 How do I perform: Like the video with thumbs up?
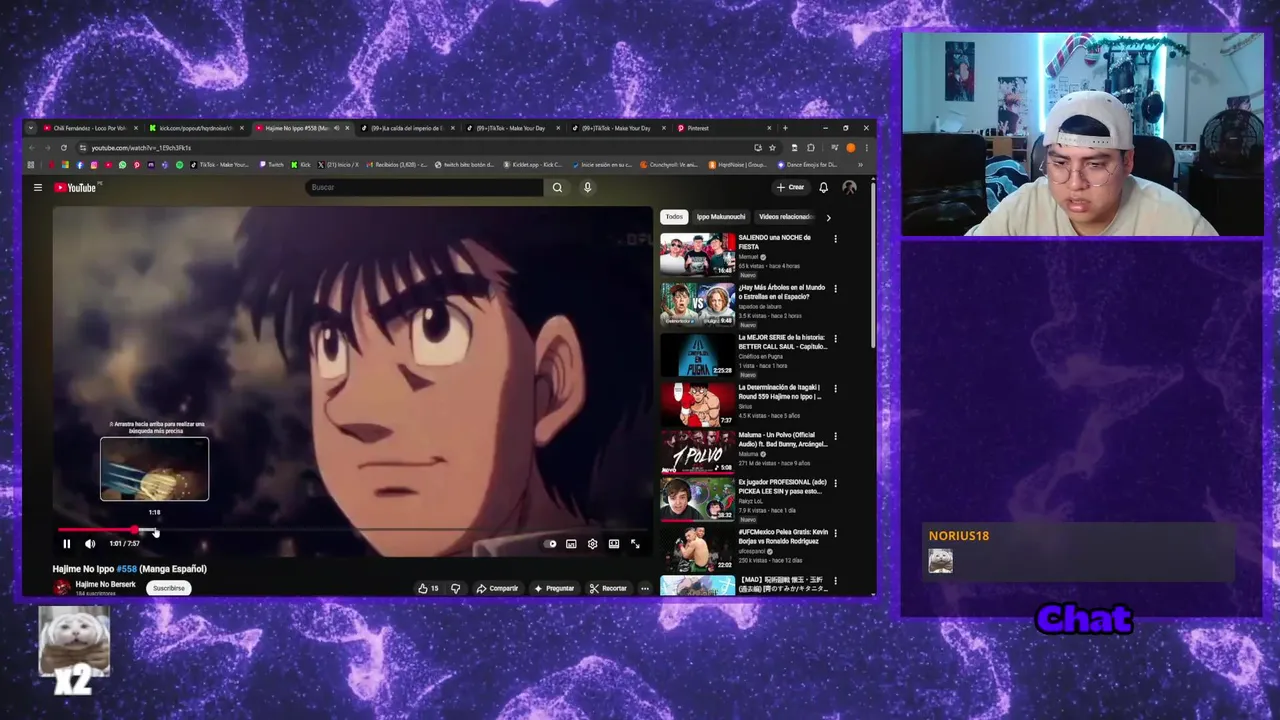(x=428, y=588)
